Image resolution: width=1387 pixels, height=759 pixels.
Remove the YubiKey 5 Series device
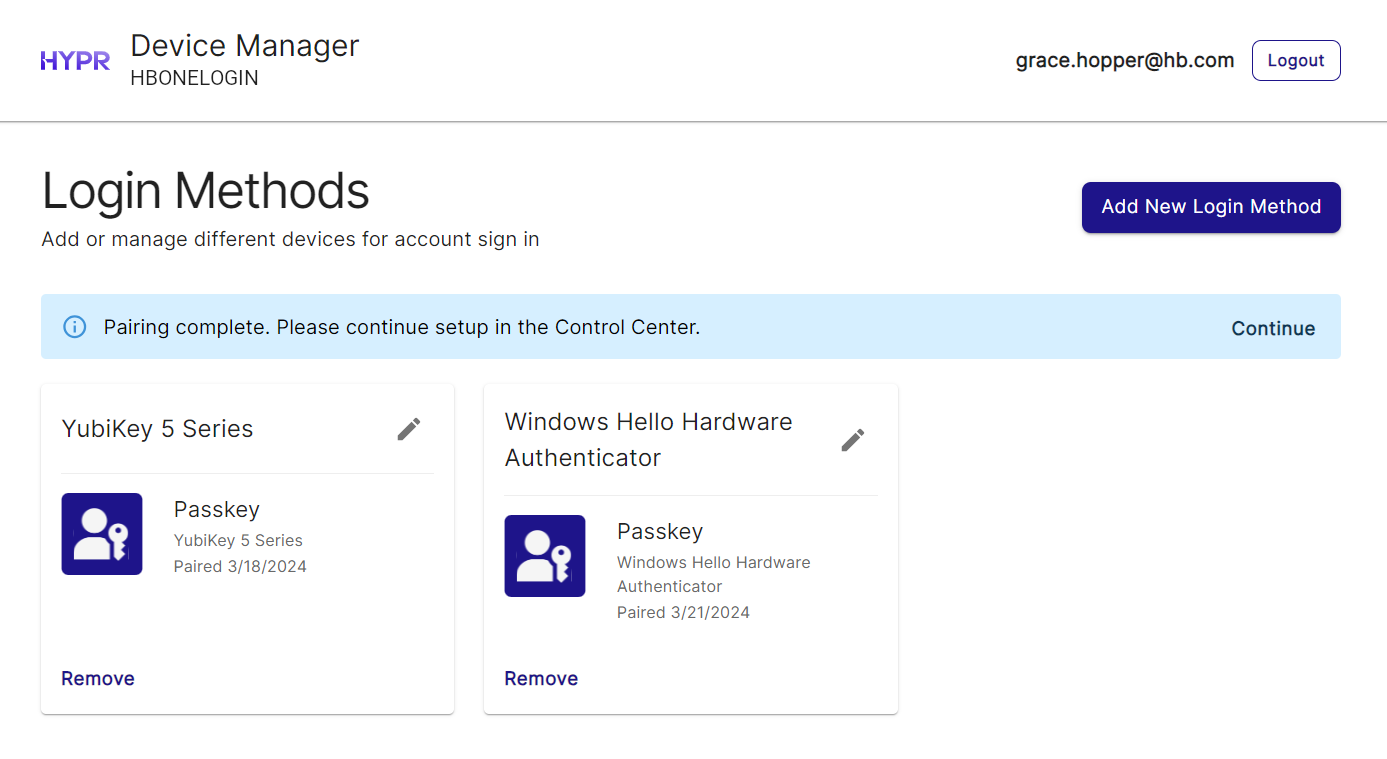pos(98,678)
